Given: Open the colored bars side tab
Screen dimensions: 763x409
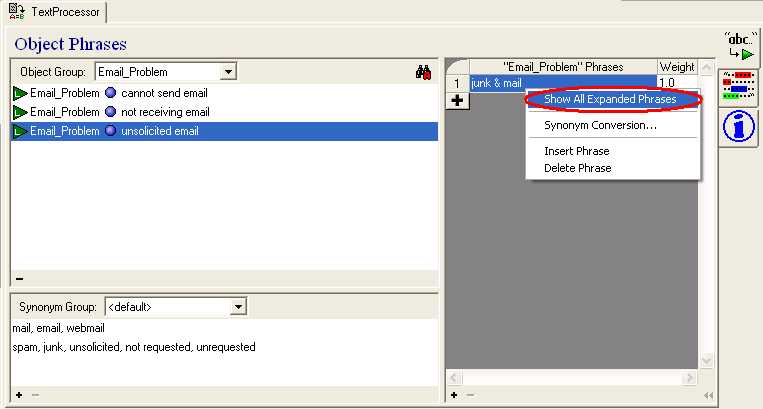Looking at the screenshot, I should pyautogui.click(x=739, y=88).
